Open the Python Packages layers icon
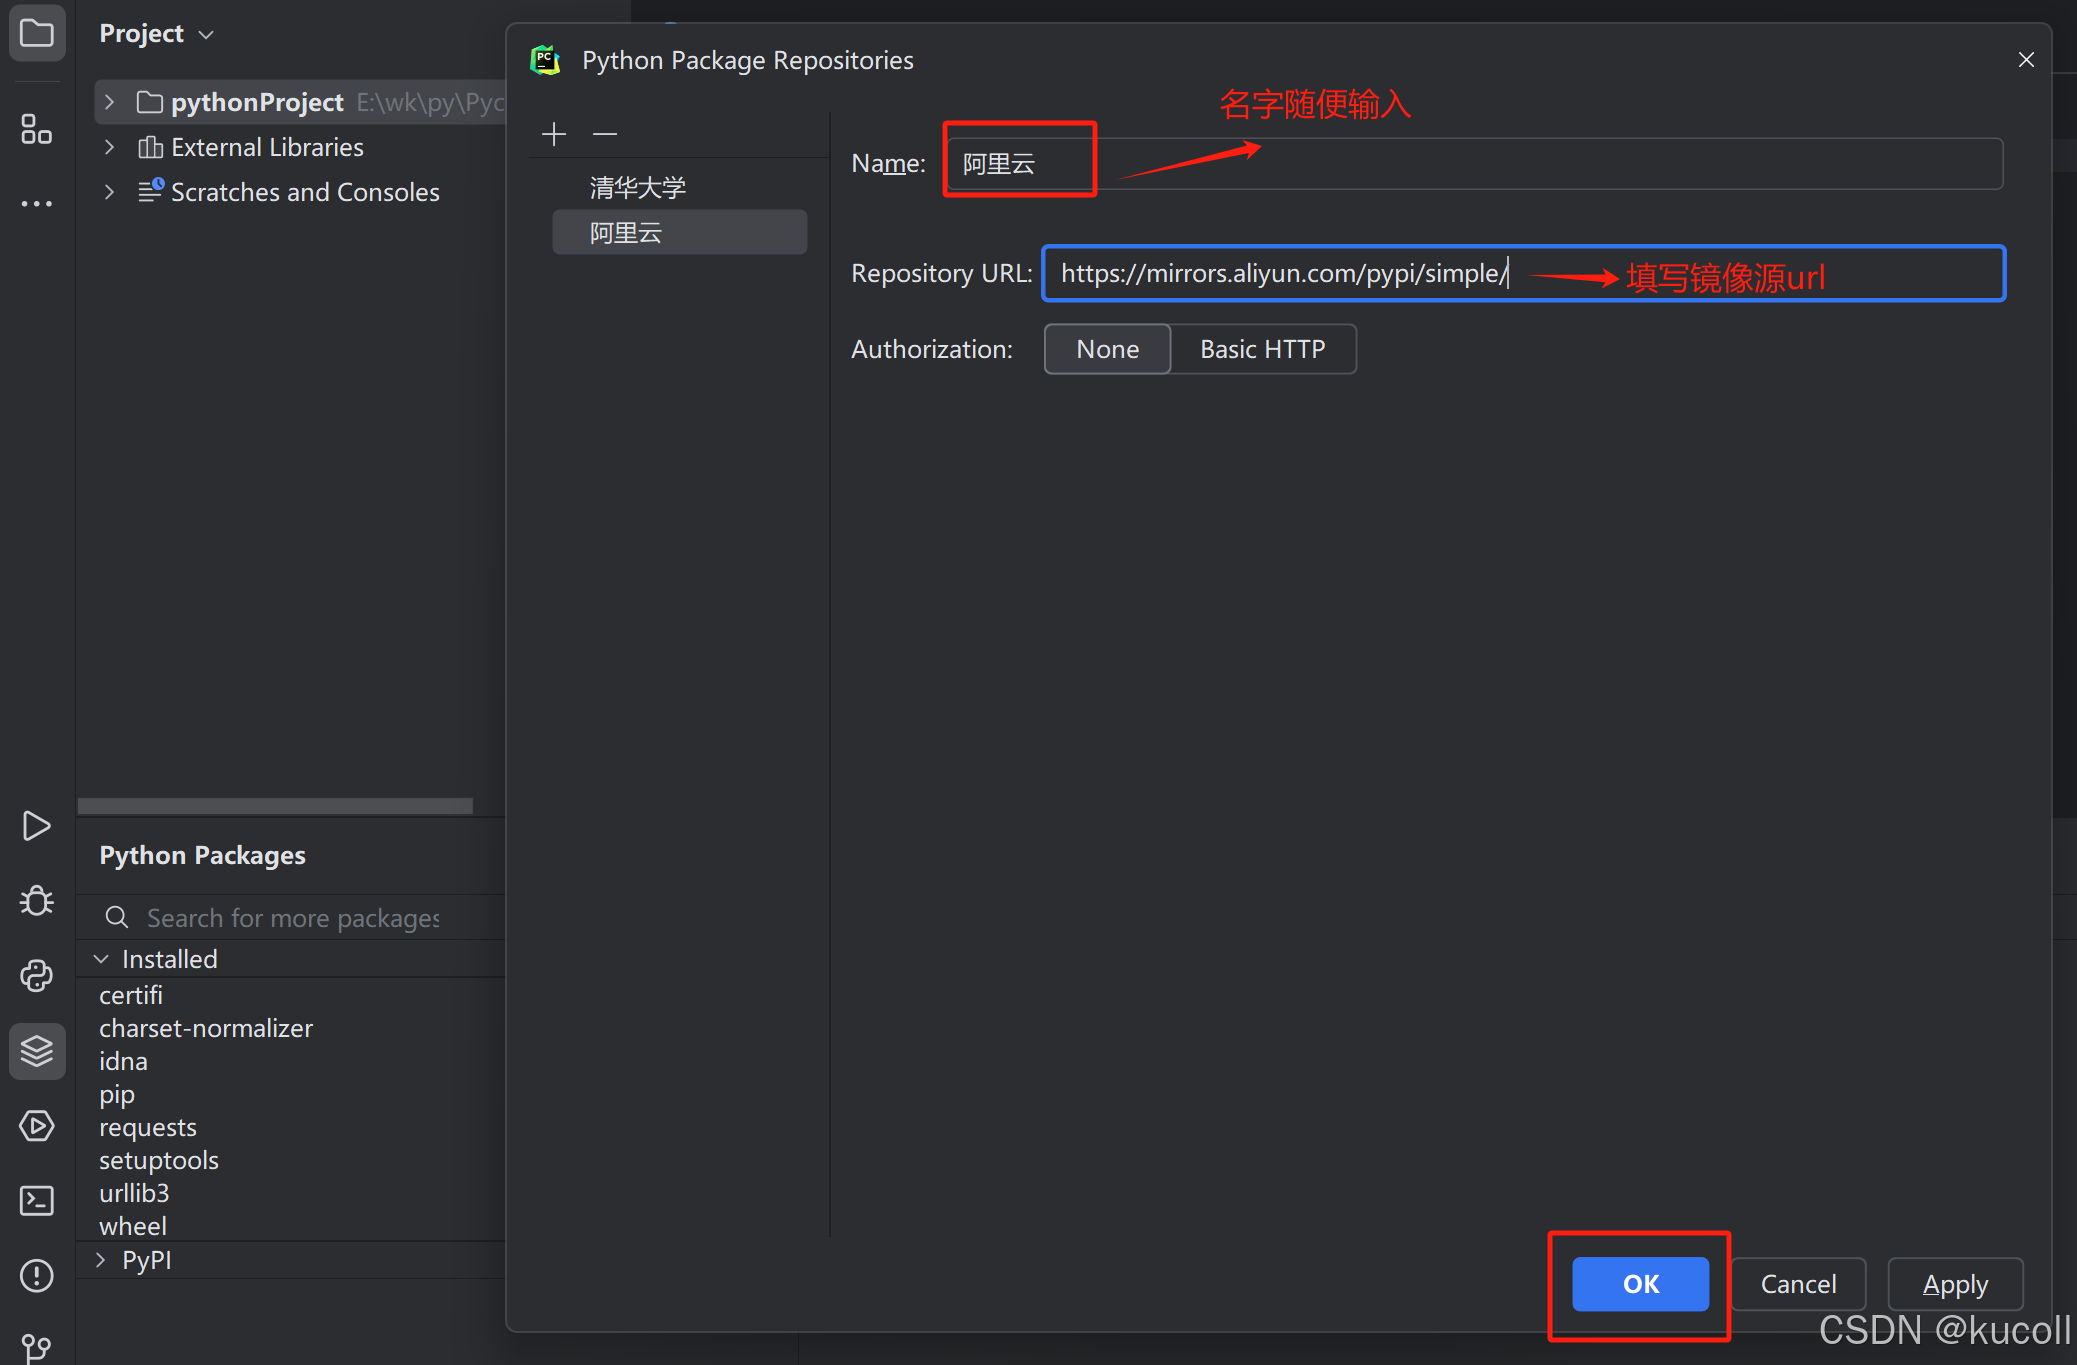2077x1365 pixels. point(37,1051)
